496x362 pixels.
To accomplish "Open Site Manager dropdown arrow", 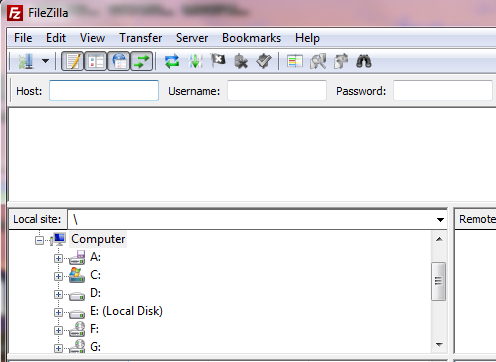I will [x=45, y=61].
